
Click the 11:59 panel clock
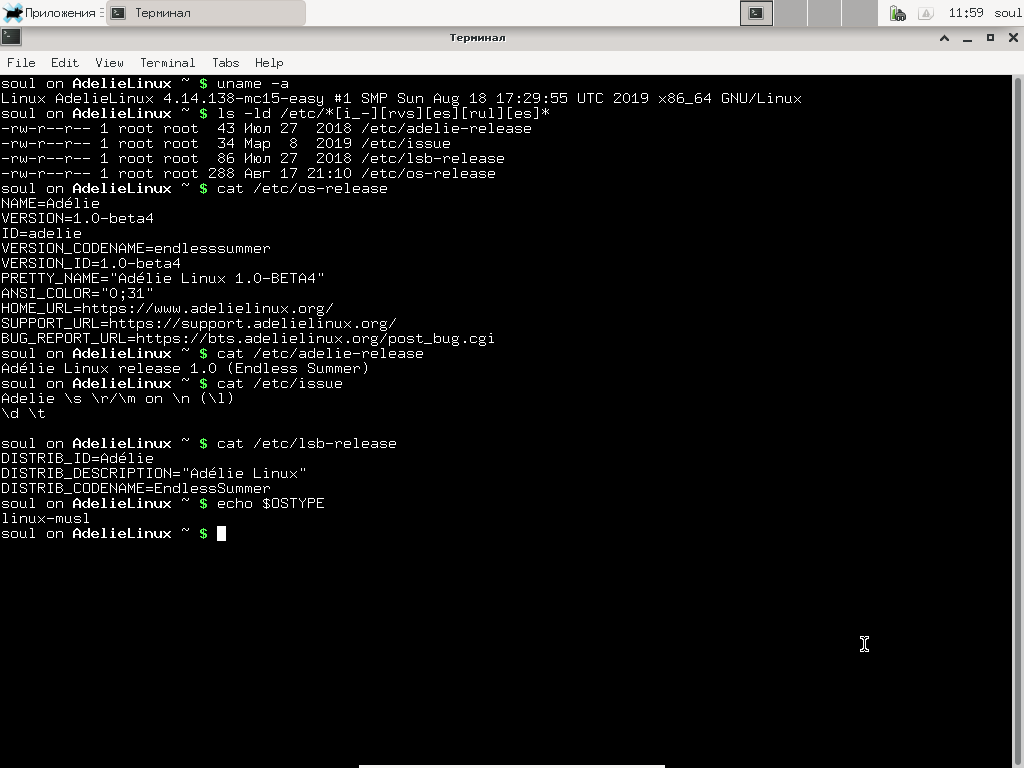click(x=966, y=13)
